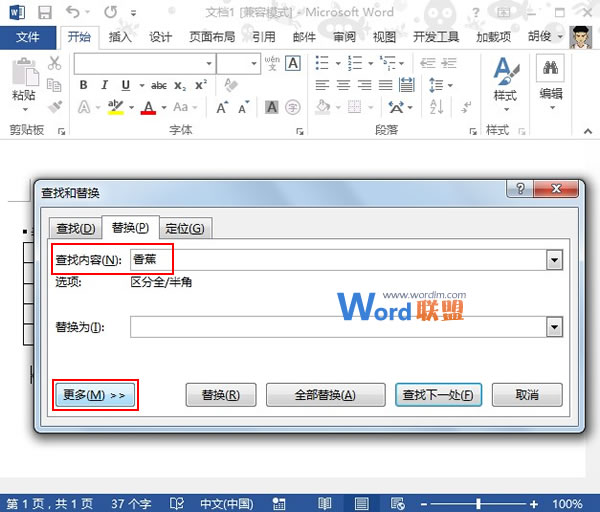The width and height of the screenshot is (600, 512).
Task: Click the Shrink Font icon
Action: click(243, 108)
